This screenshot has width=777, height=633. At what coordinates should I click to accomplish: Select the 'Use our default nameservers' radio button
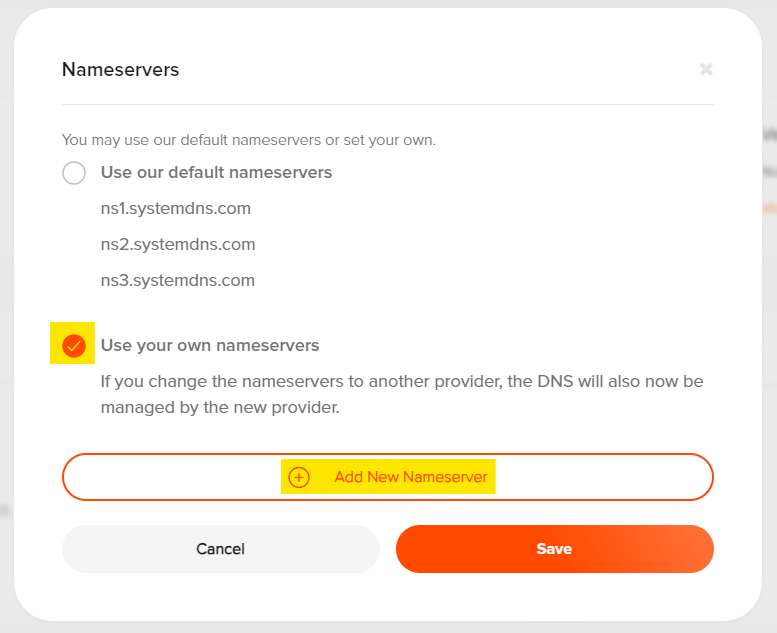click(74, 173)
